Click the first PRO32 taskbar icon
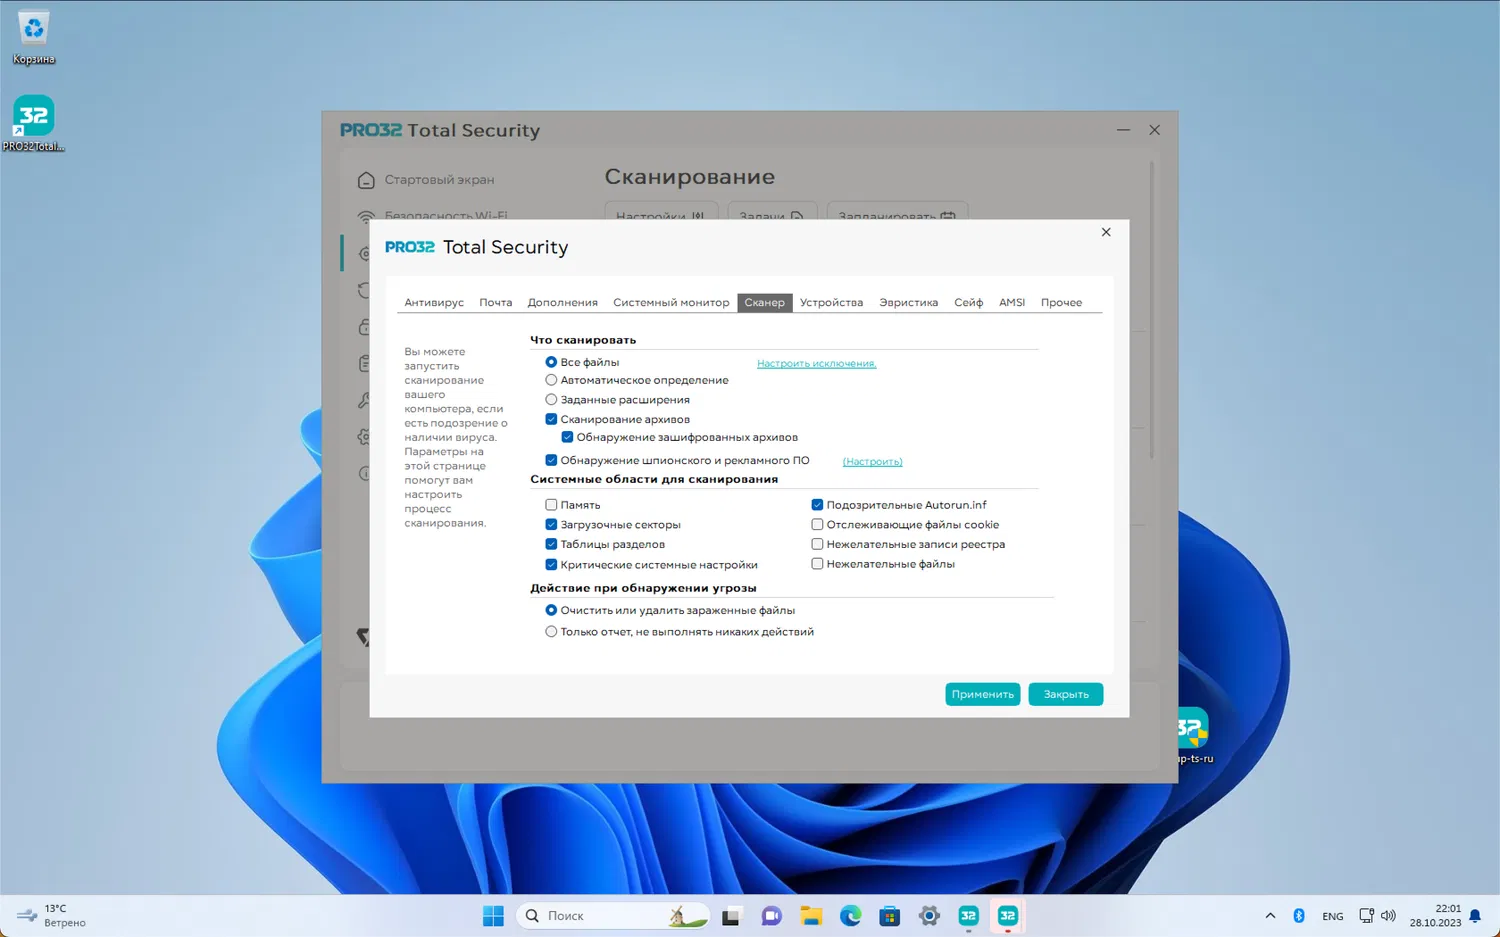1500x937 pixels. (x=968, y=916)
